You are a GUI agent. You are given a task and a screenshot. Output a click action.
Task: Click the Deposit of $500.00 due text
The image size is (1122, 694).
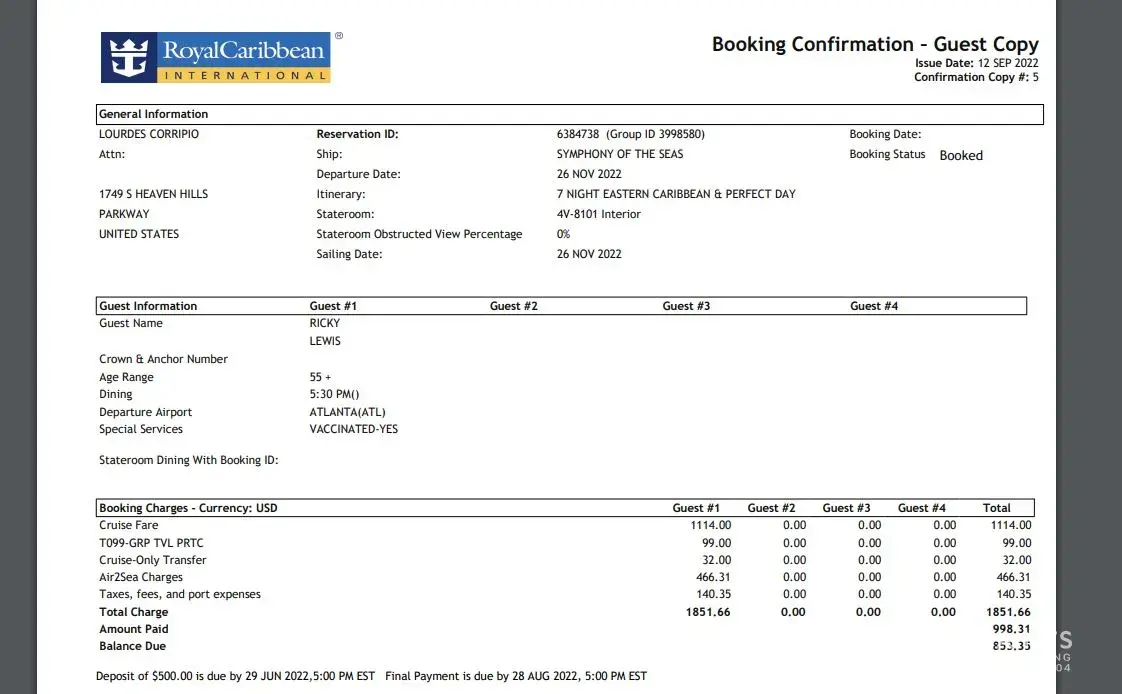pyautogui.click(x=235, y=676)
